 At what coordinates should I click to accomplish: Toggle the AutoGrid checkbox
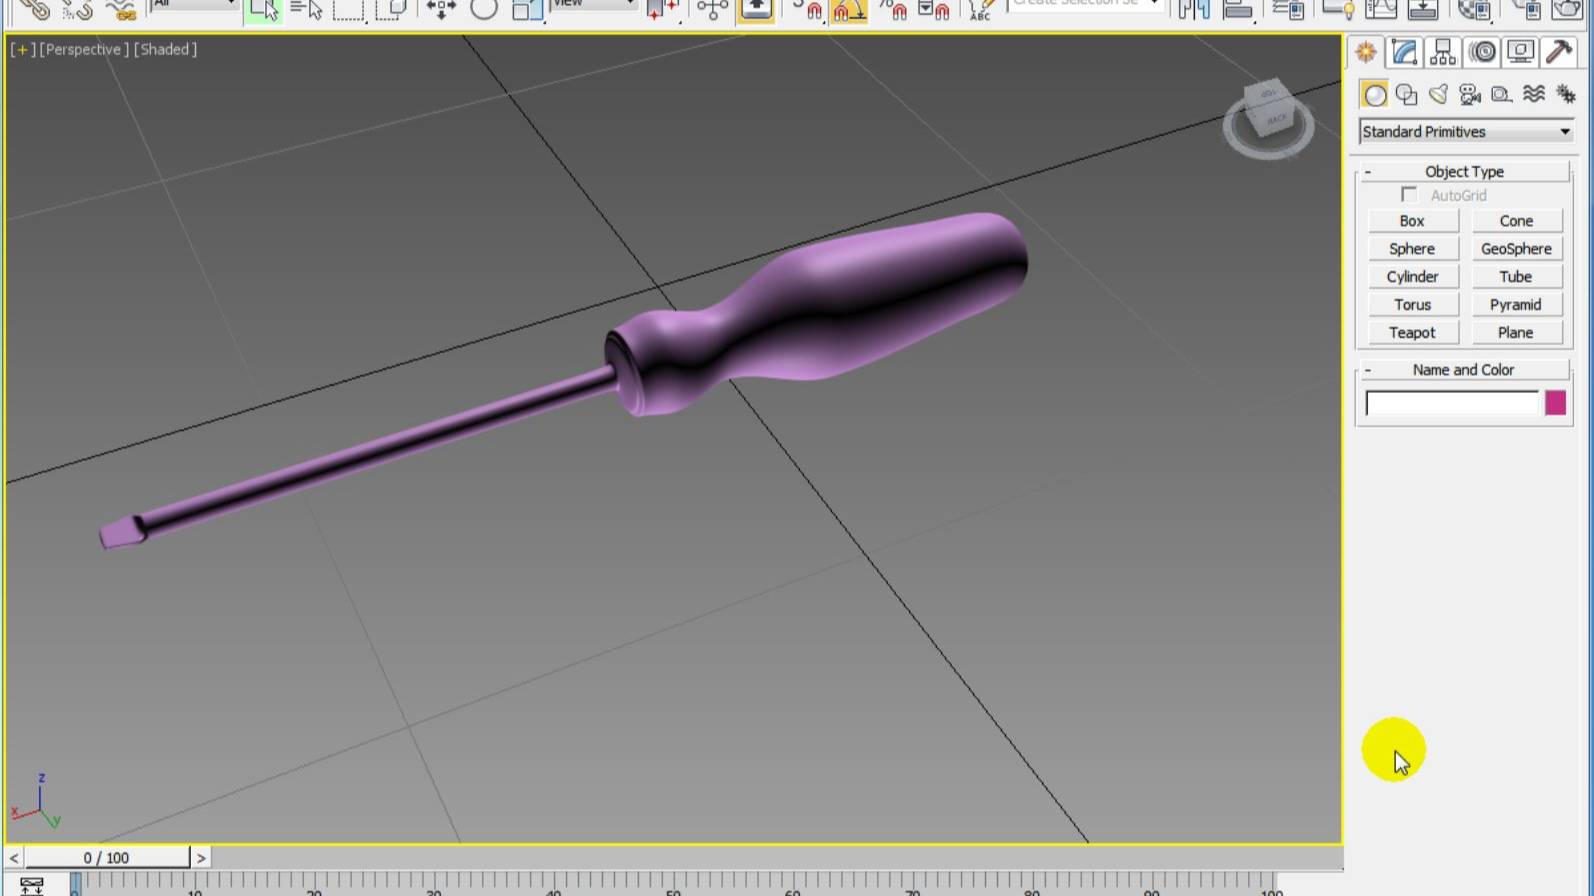[x=1409, y=195]
